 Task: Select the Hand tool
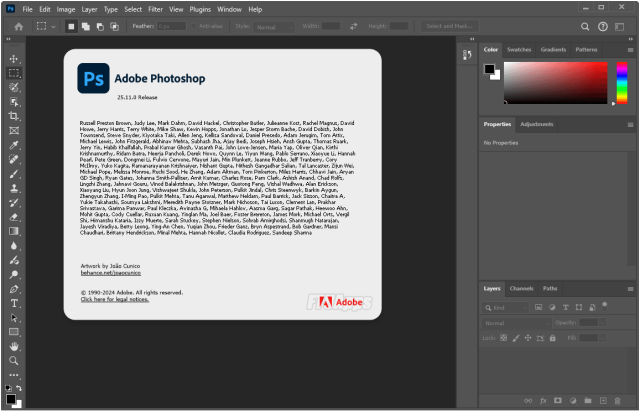pyautogui.click(x=14, y=346)
